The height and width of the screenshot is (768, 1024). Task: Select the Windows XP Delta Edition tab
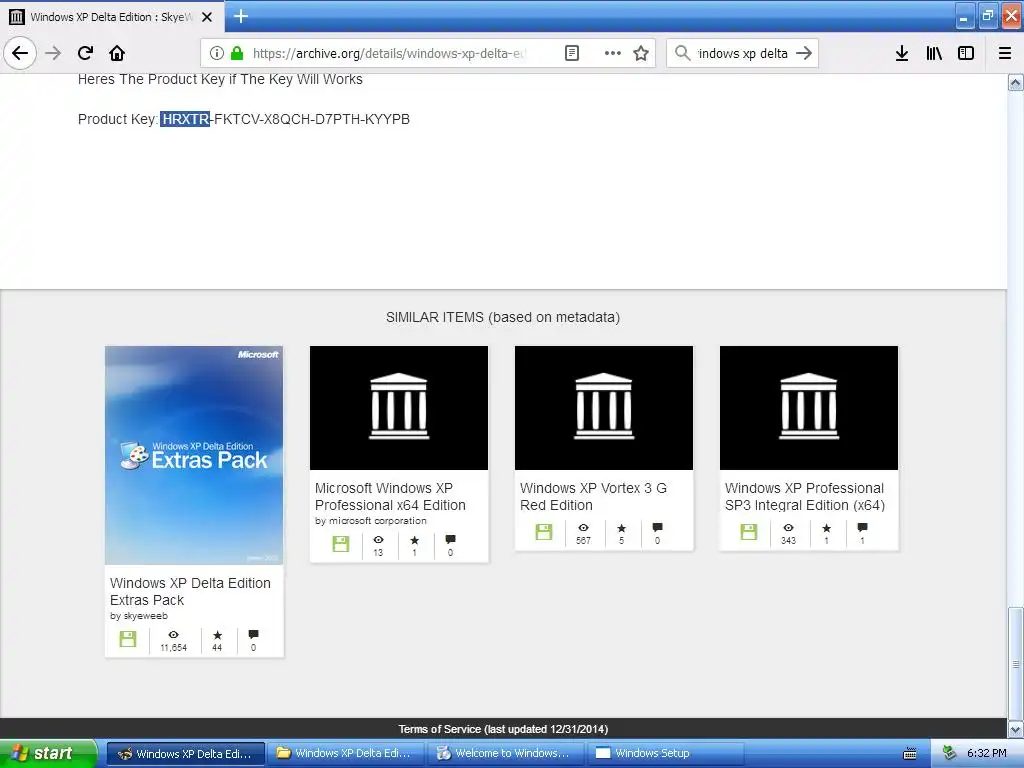click(112, 17)
